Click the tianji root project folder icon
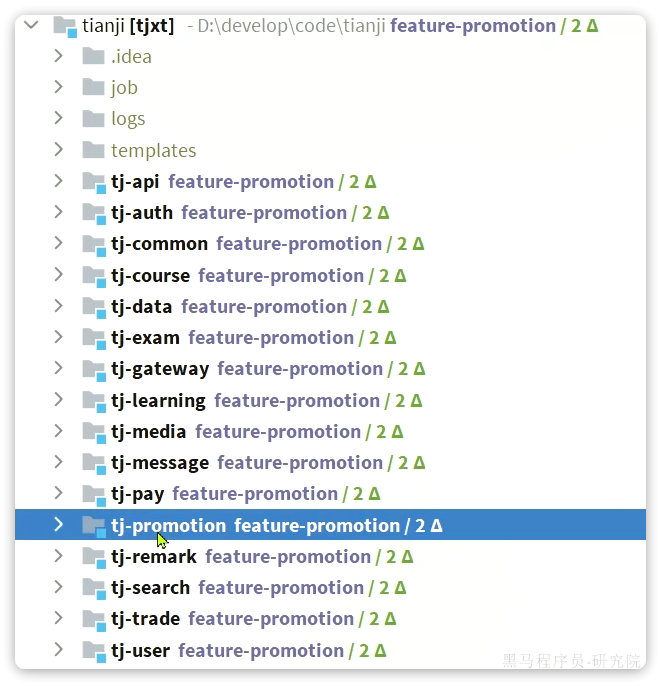Viewport: 661px width, 686px height. click(x=65, y=26)
